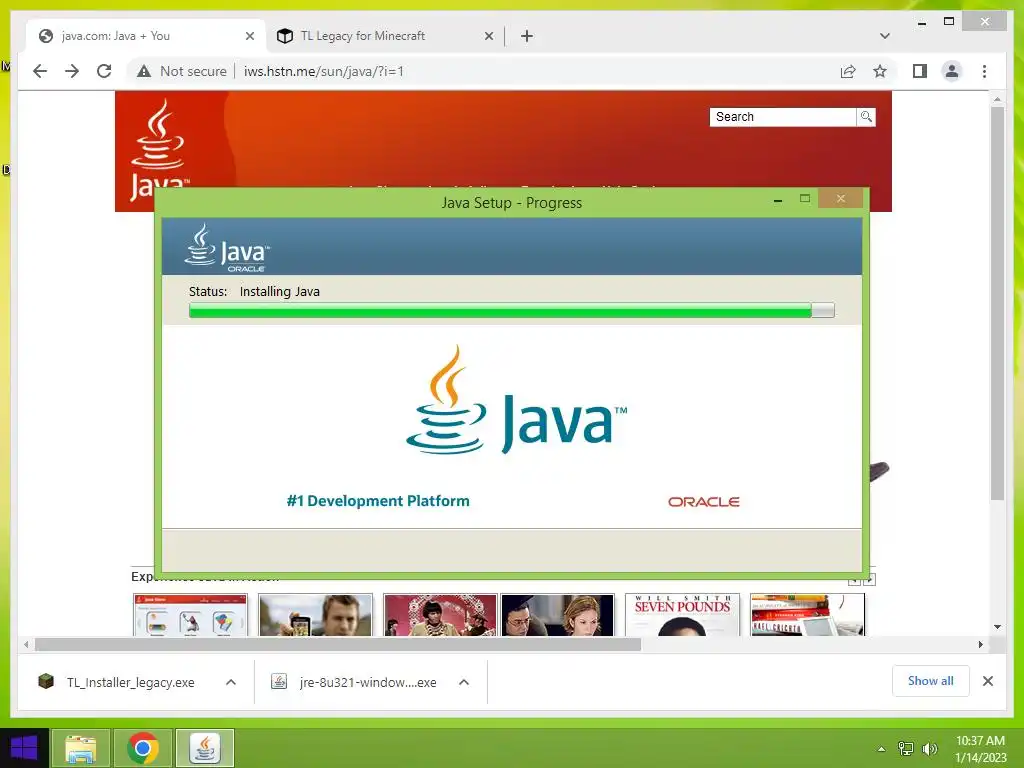1024x768 pixels.
Task: Expand options for TL_Installer_legacy.exe download
Action: [x=231, y=682]
